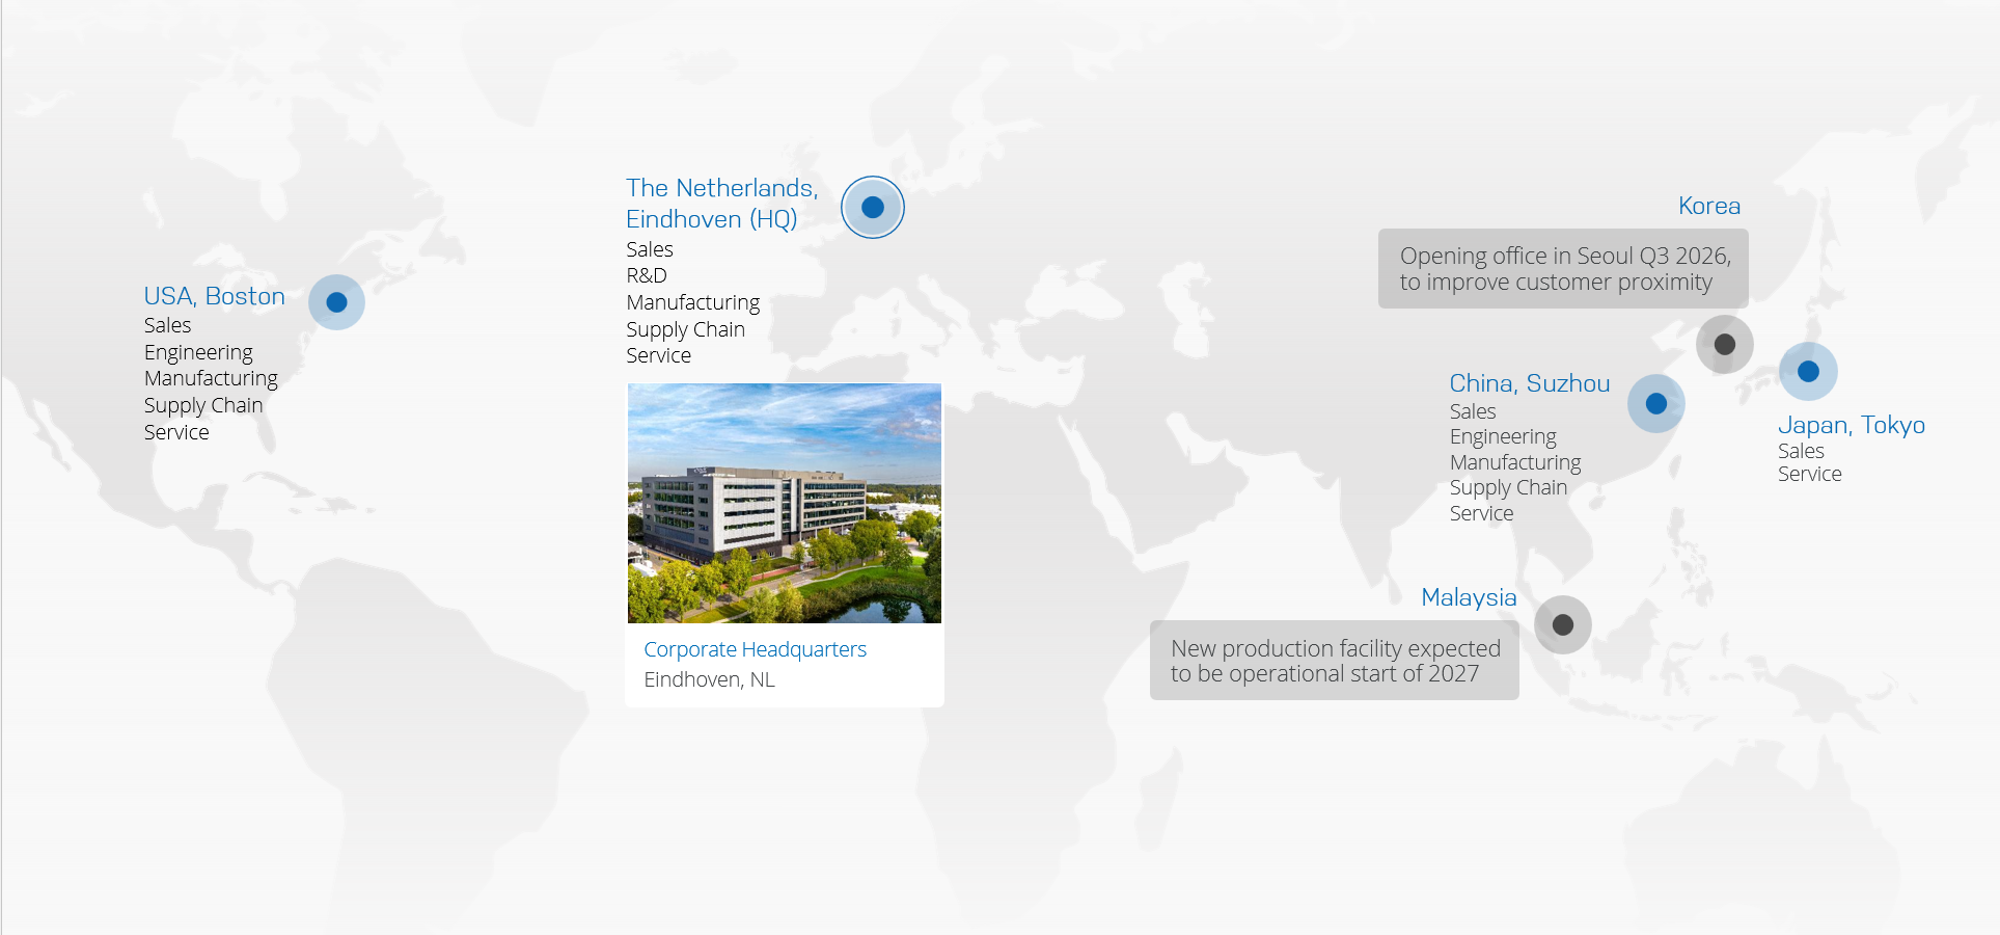This screenshot has width=2000, height=935.
Task: Click Supply Chain under China, Suzhou
Action: pos(1508,488)
